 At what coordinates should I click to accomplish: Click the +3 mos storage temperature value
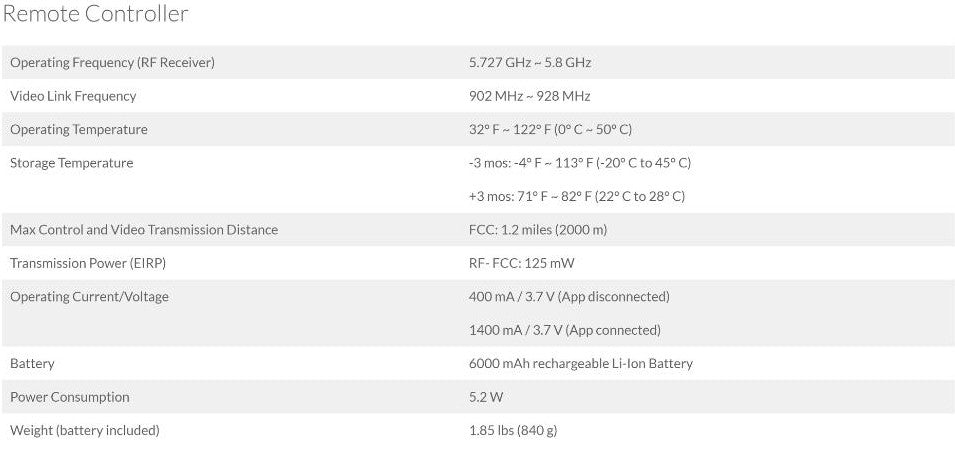576,196
